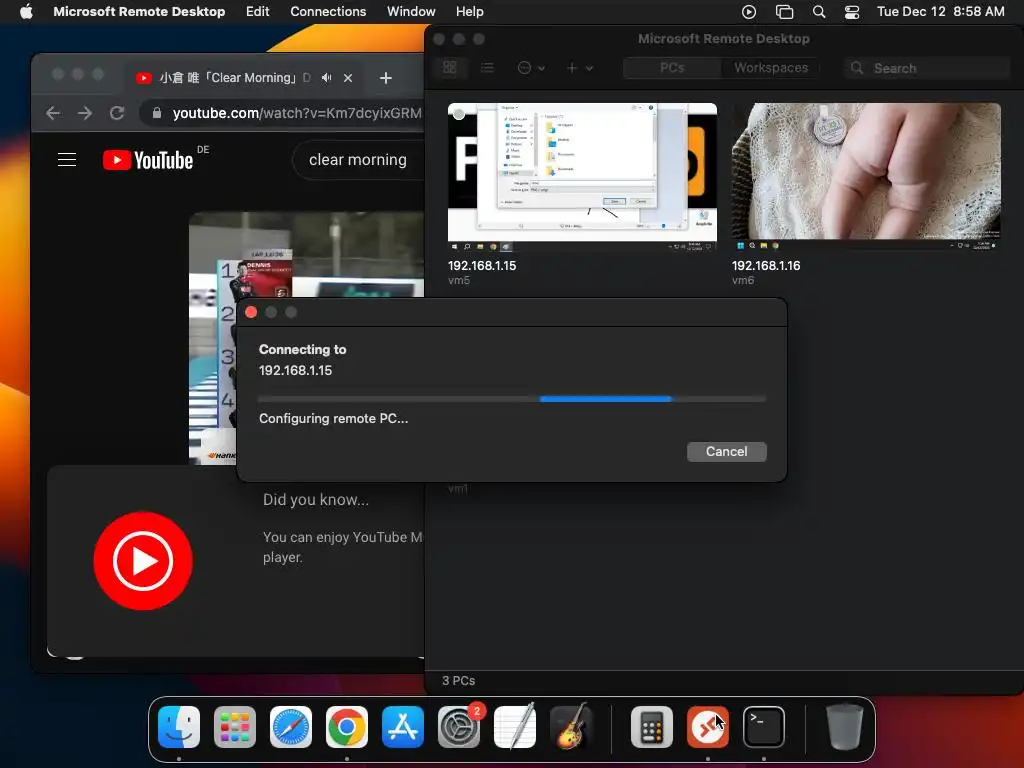Open Finder from the dock
The image size is (1024, 768).
[179, 727]
